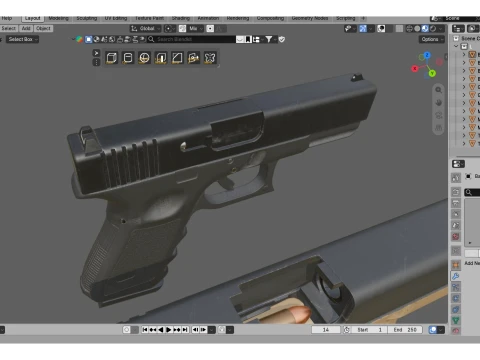The height and width of the screenshot is (360, 480).
Task: Add a new workspace with plus button
Action: pos(363,18)
